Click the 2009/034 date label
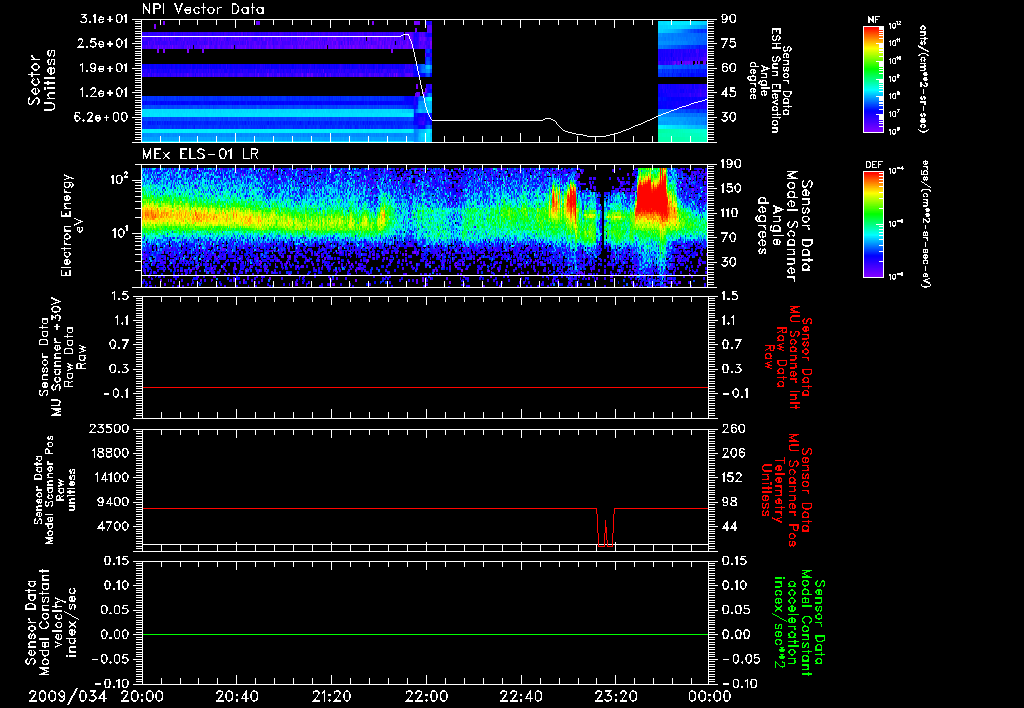This screenshot has height=708, width=1024. click(x=67, y=696)
